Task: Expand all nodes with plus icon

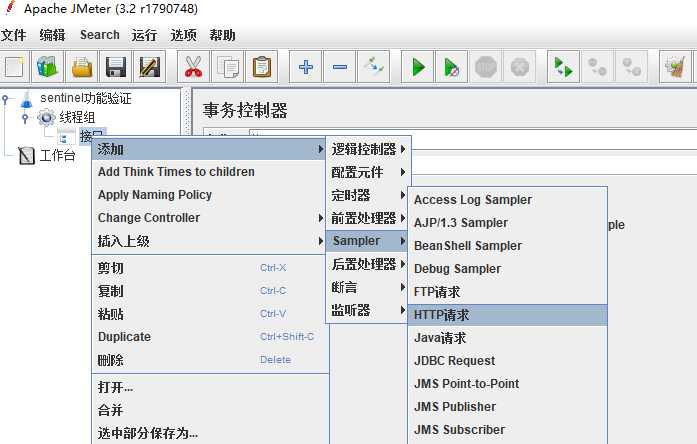Action: coord(306,67)
